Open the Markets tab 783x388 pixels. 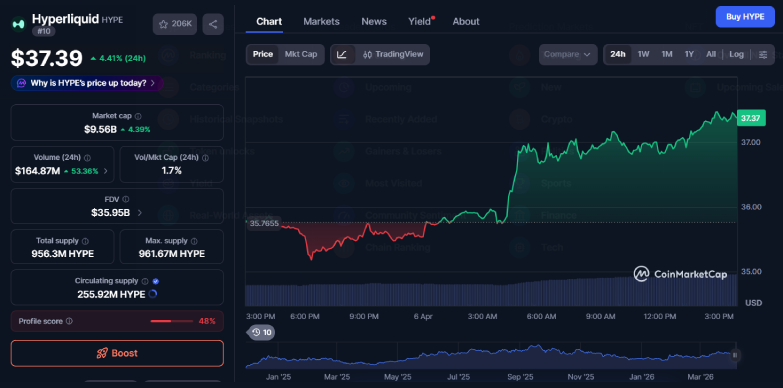point(322,21)
